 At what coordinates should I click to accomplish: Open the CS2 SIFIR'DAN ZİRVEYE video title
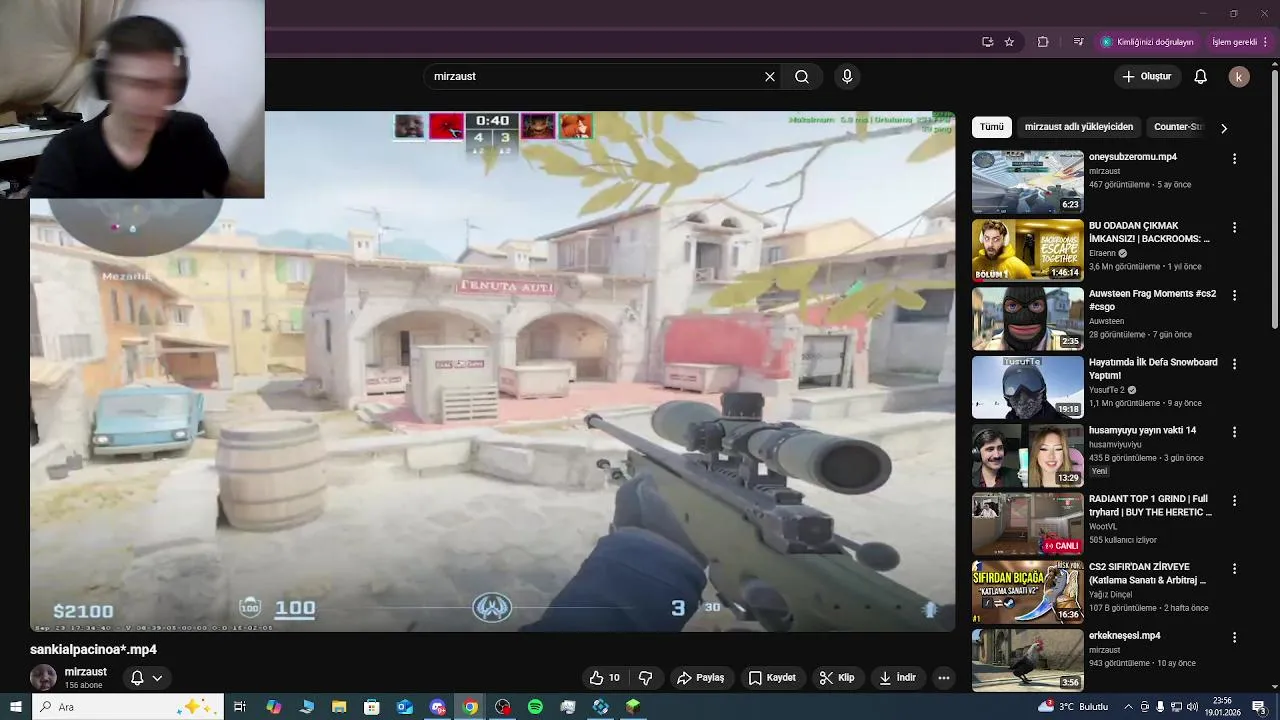point(1147,573)
